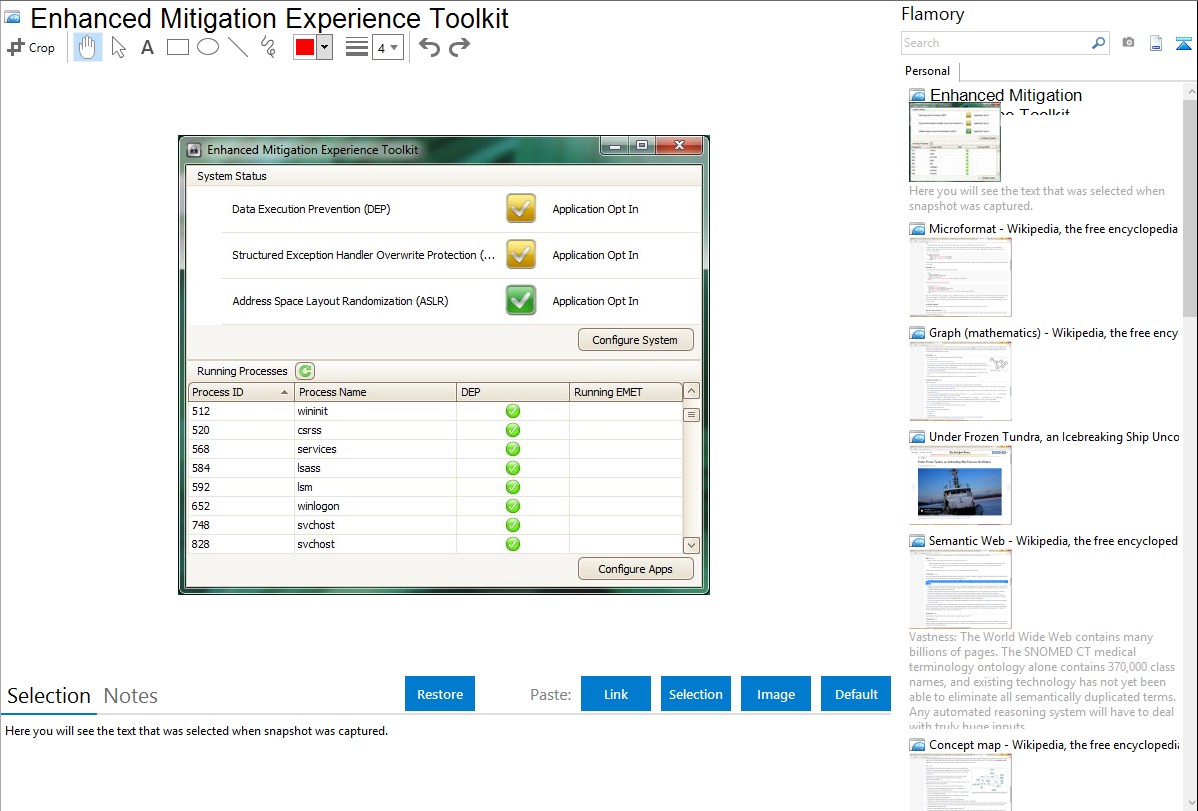Open the Semantic Web snapshot thumbnail
The height and width of the screenshot is (811, 1198).
[960, 589]
